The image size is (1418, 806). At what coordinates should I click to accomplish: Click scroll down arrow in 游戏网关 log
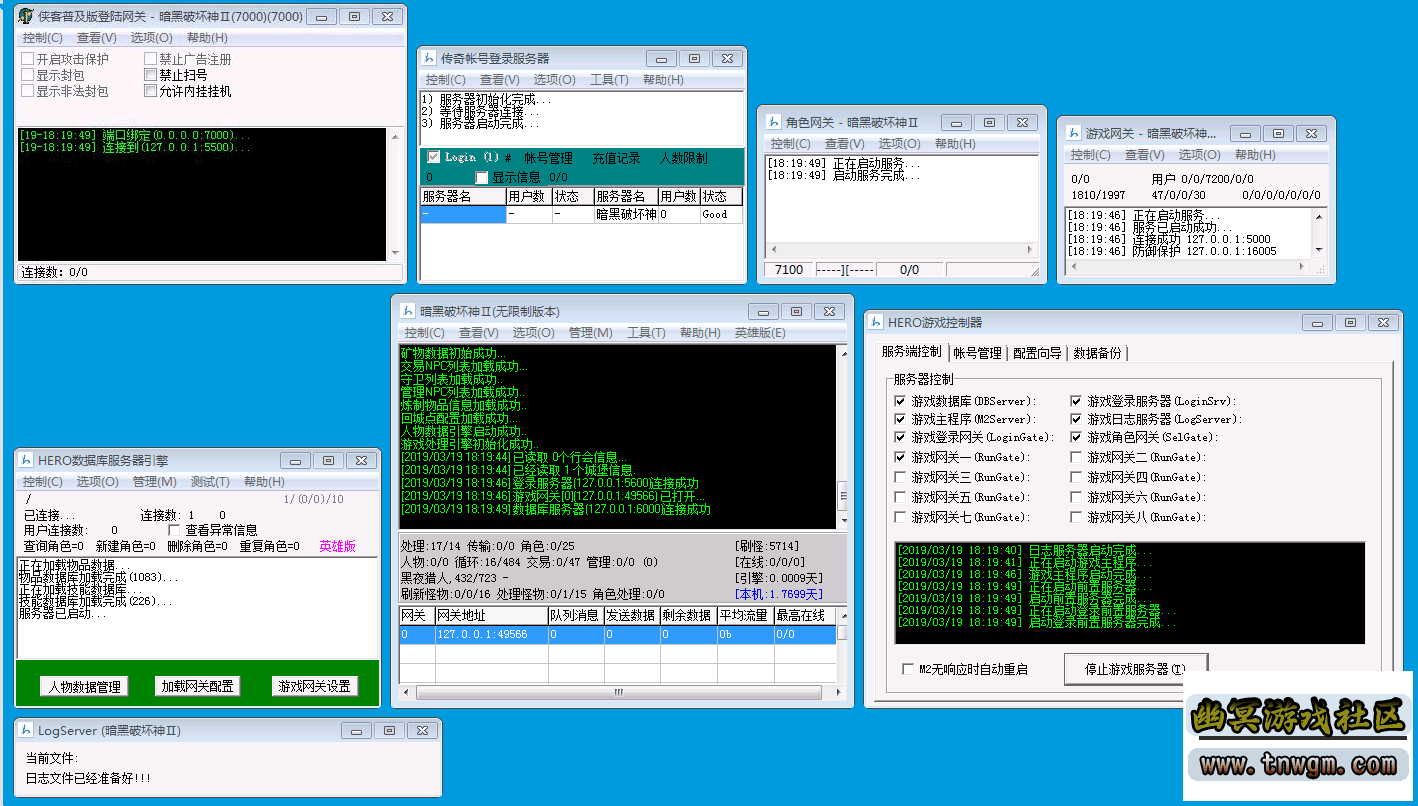click(x=1319, y=250)
